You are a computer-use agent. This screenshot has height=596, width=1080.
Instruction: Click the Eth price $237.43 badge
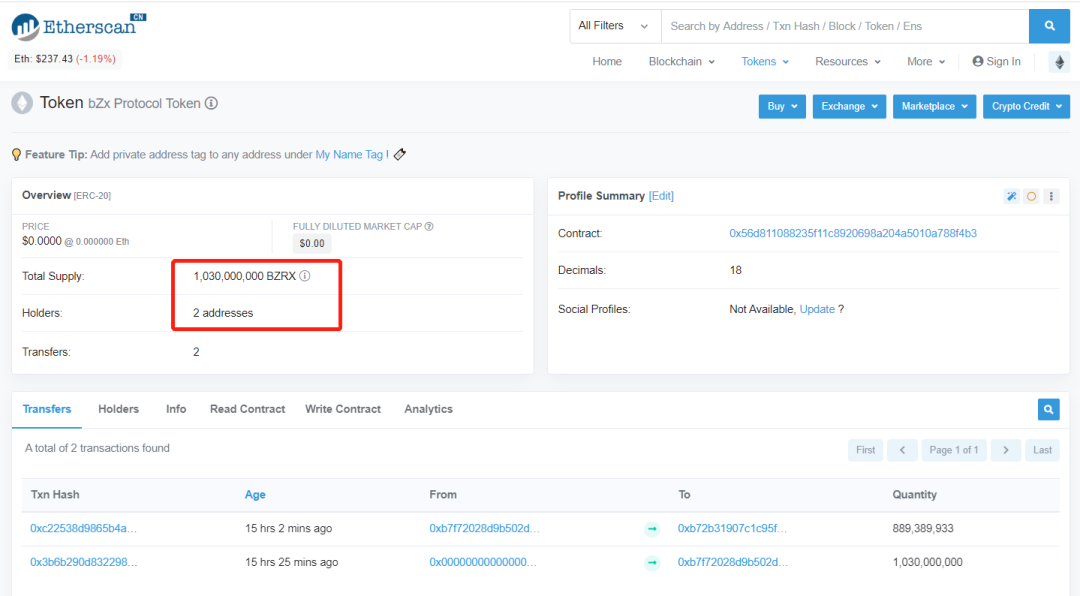[65, 59]
